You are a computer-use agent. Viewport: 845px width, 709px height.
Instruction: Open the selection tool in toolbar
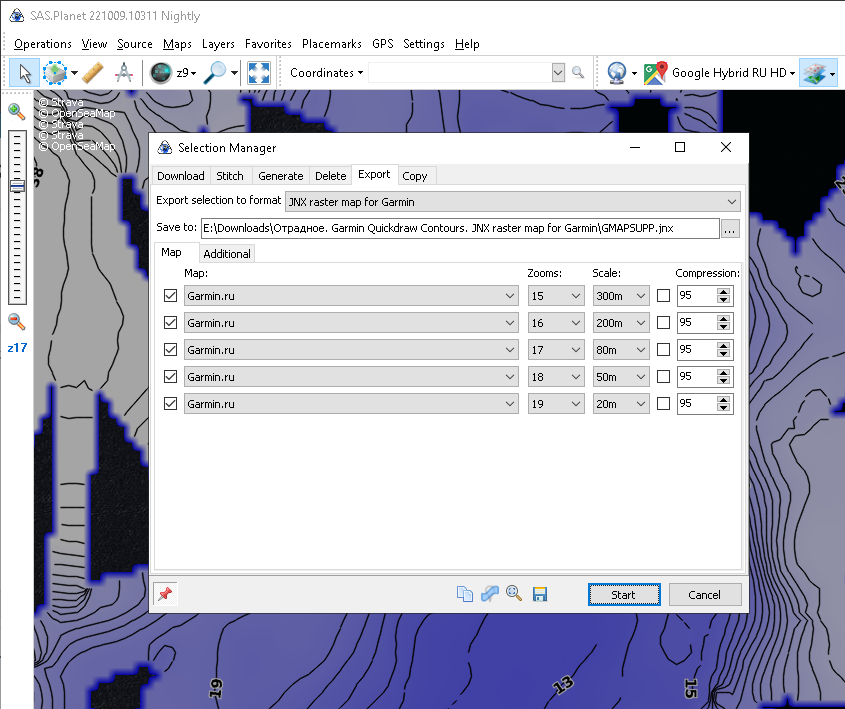(54, 73)
